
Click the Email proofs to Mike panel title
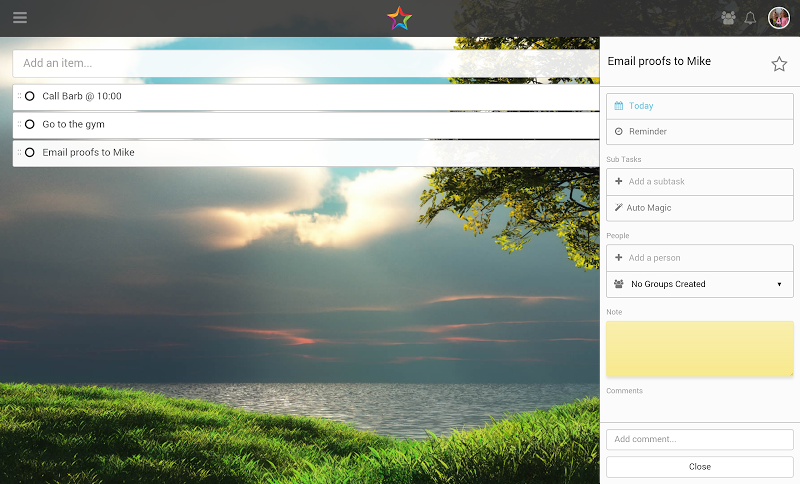click(659, 61)
